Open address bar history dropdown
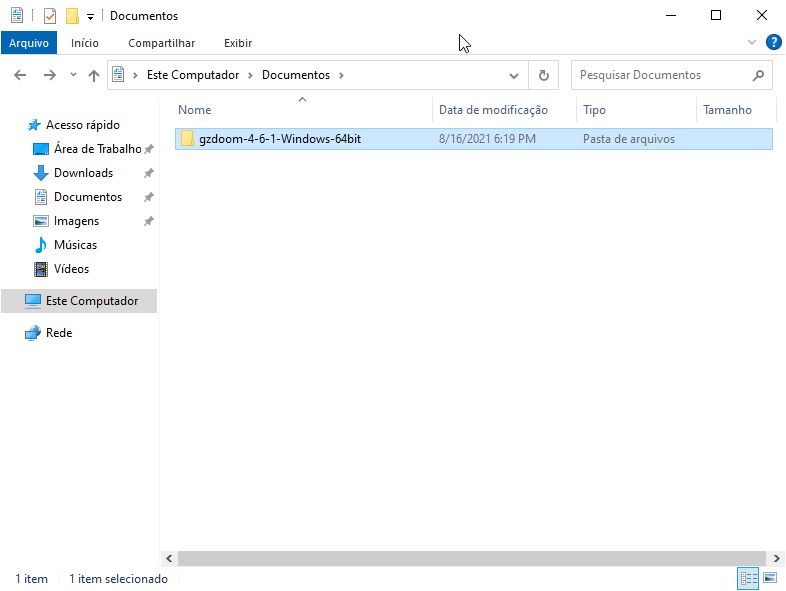This screenshot has height=591, width=786. (x=514, y=76)
